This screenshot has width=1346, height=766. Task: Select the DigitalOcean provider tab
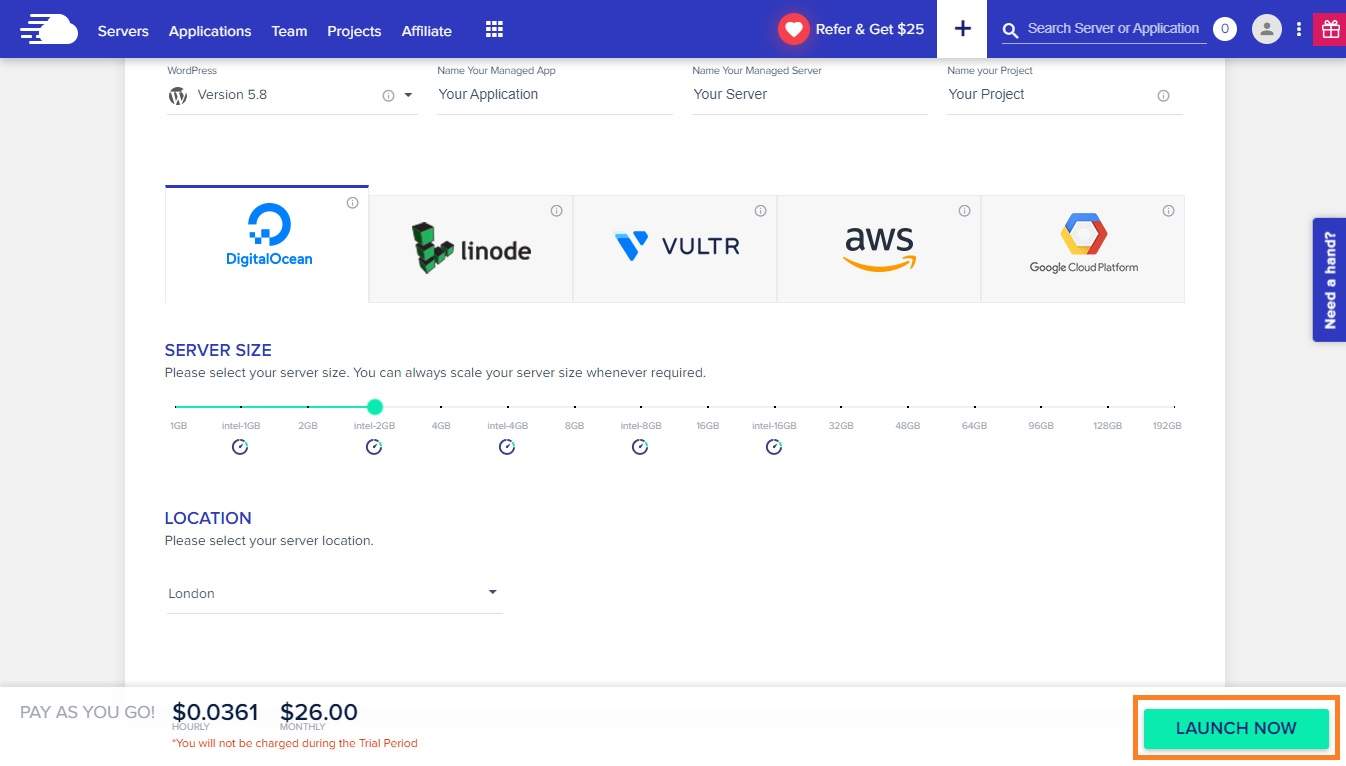coord(267,243)
